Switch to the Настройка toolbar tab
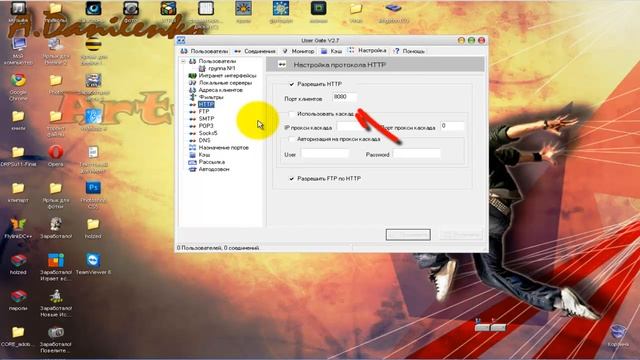Image resolution: width=640 pixels, height=360 pixels. click(x=367, y=51)
